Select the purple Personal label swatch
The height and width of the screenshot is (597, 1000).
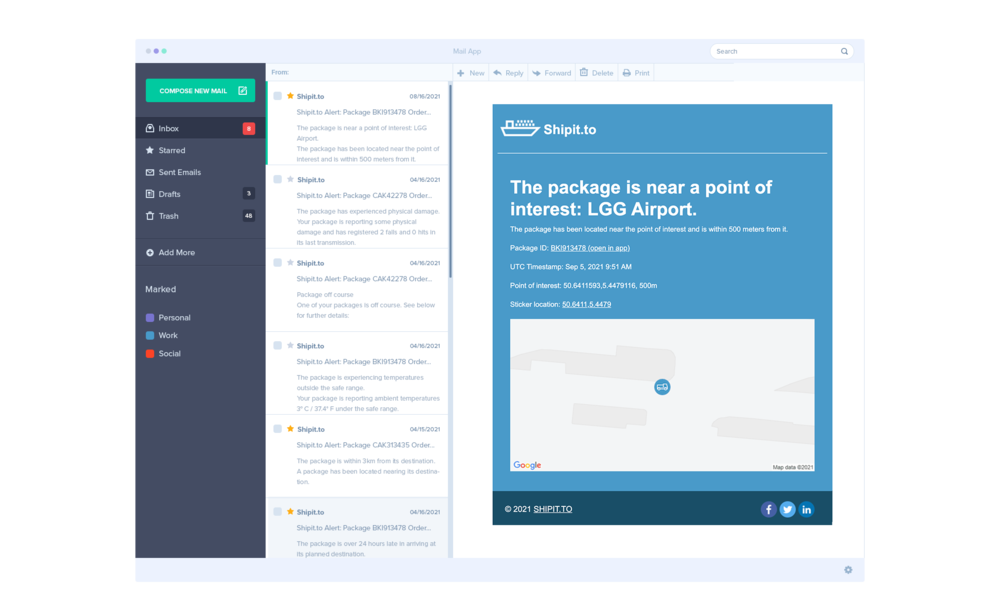click(150, 318)
